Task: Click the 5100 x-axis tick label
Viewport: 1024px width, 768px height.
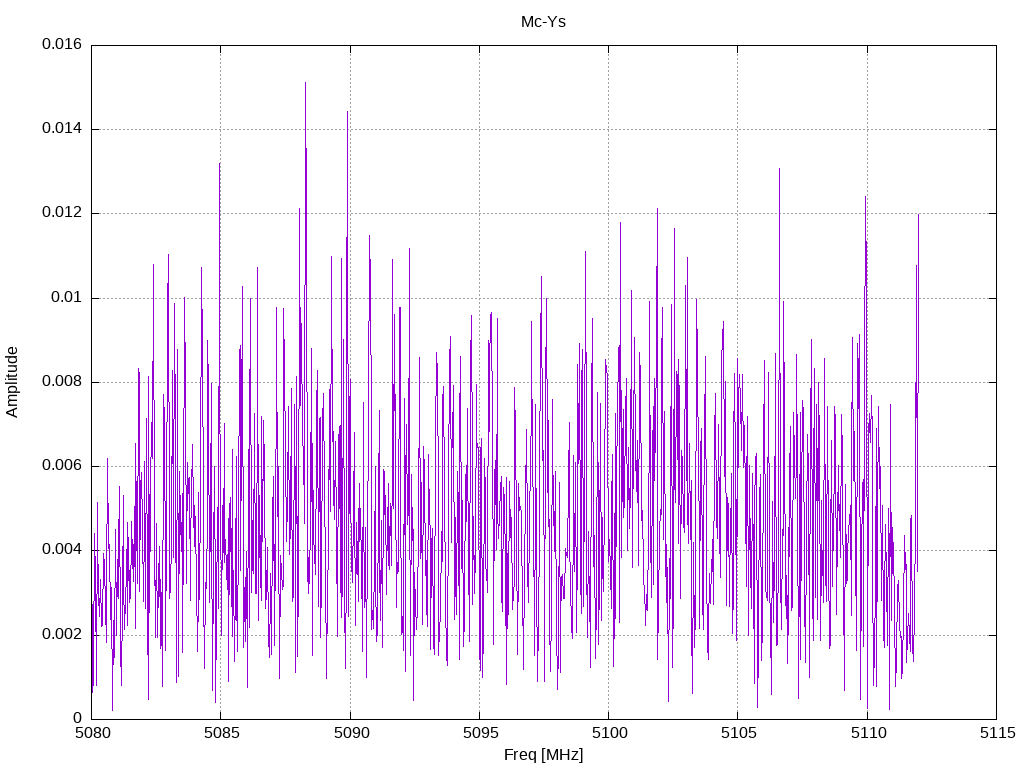Action: (609, 733)
